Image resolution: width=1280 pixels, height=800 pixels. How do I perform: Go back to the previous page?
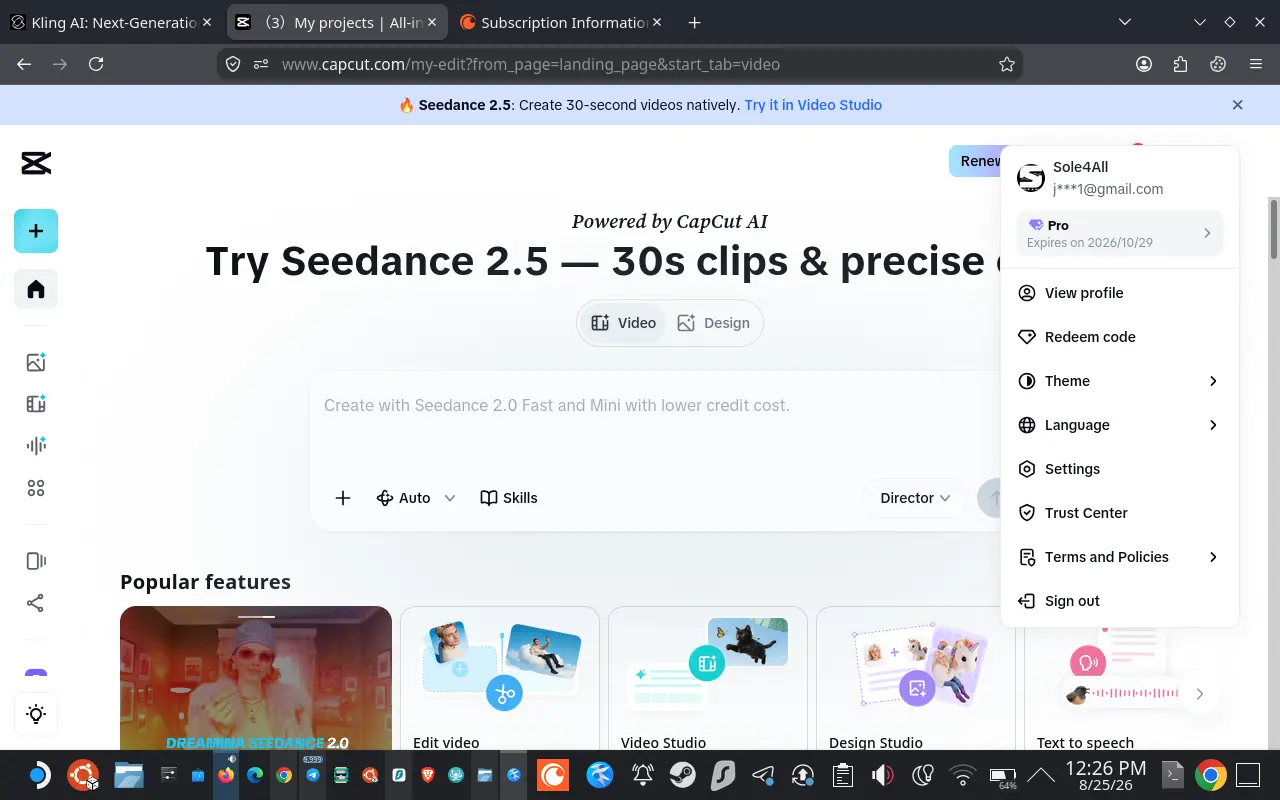[24, 64]
